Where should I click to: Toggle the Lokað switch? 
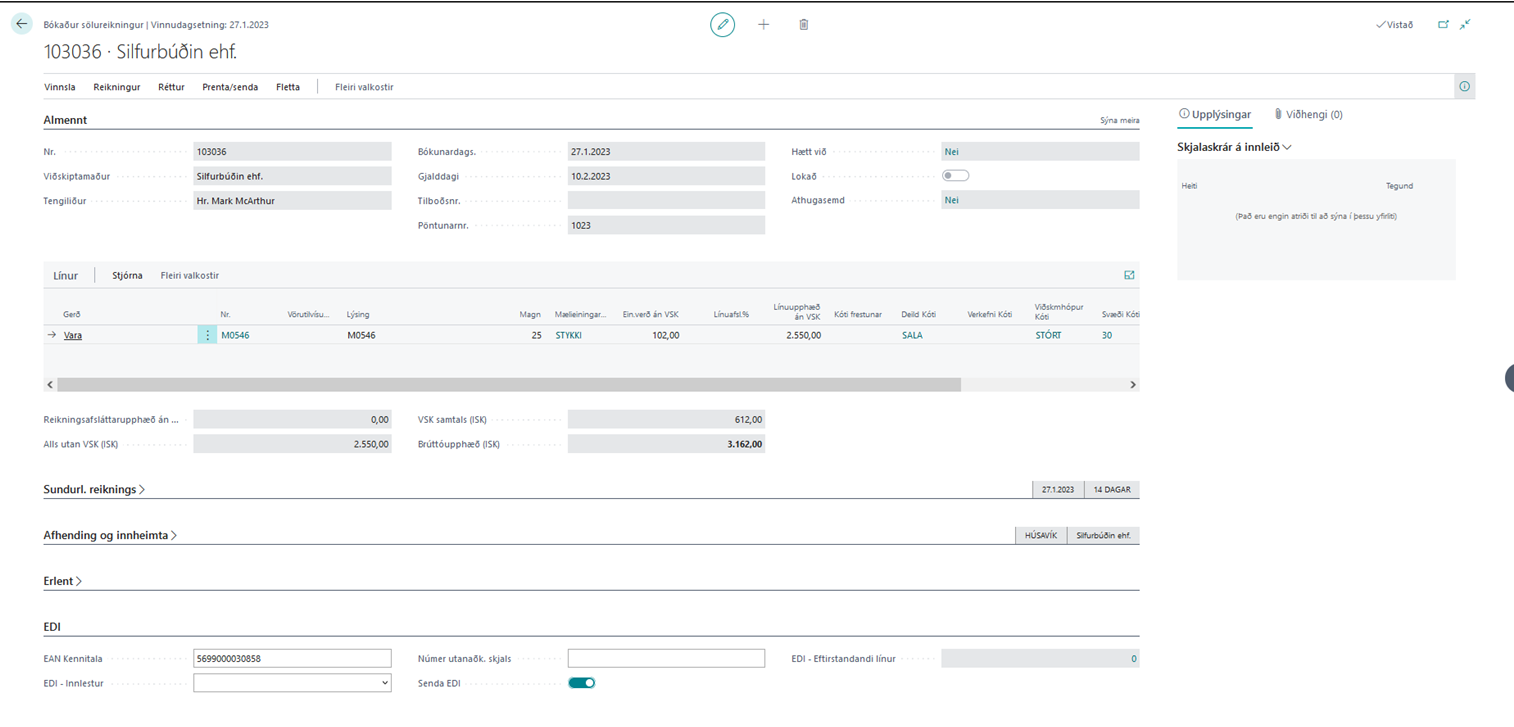tap(955, 176)
